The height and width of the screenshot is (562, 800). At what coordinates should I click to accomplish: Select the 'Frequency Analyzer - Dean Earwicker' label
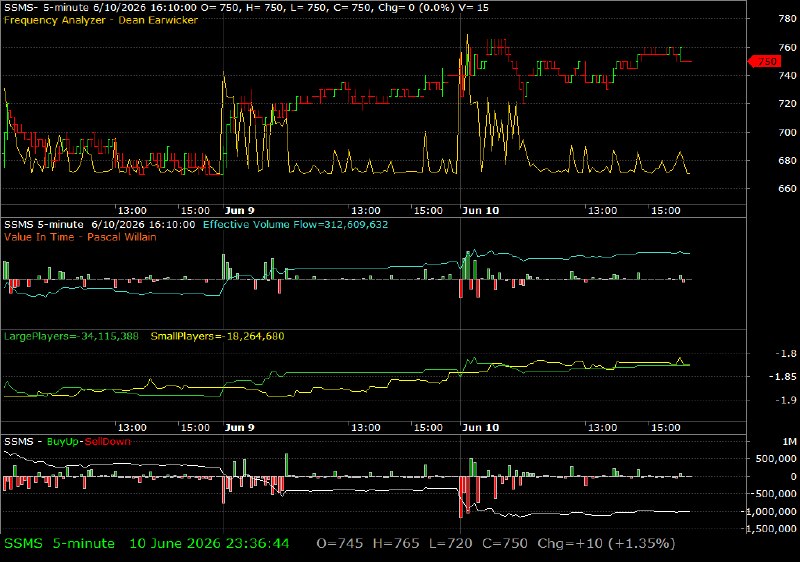[x=101, y=20]
